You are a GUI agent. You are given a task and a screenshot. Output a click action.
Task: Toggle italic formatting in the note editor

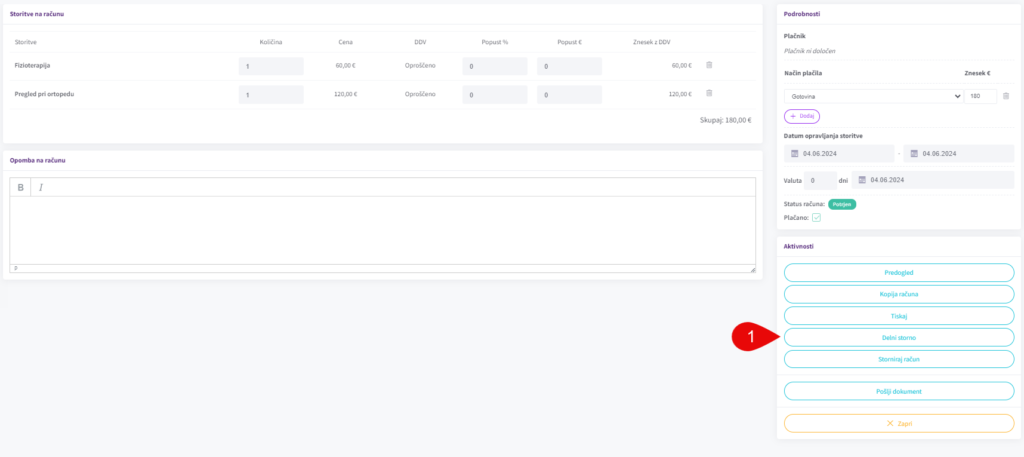[x=41, y=187]
